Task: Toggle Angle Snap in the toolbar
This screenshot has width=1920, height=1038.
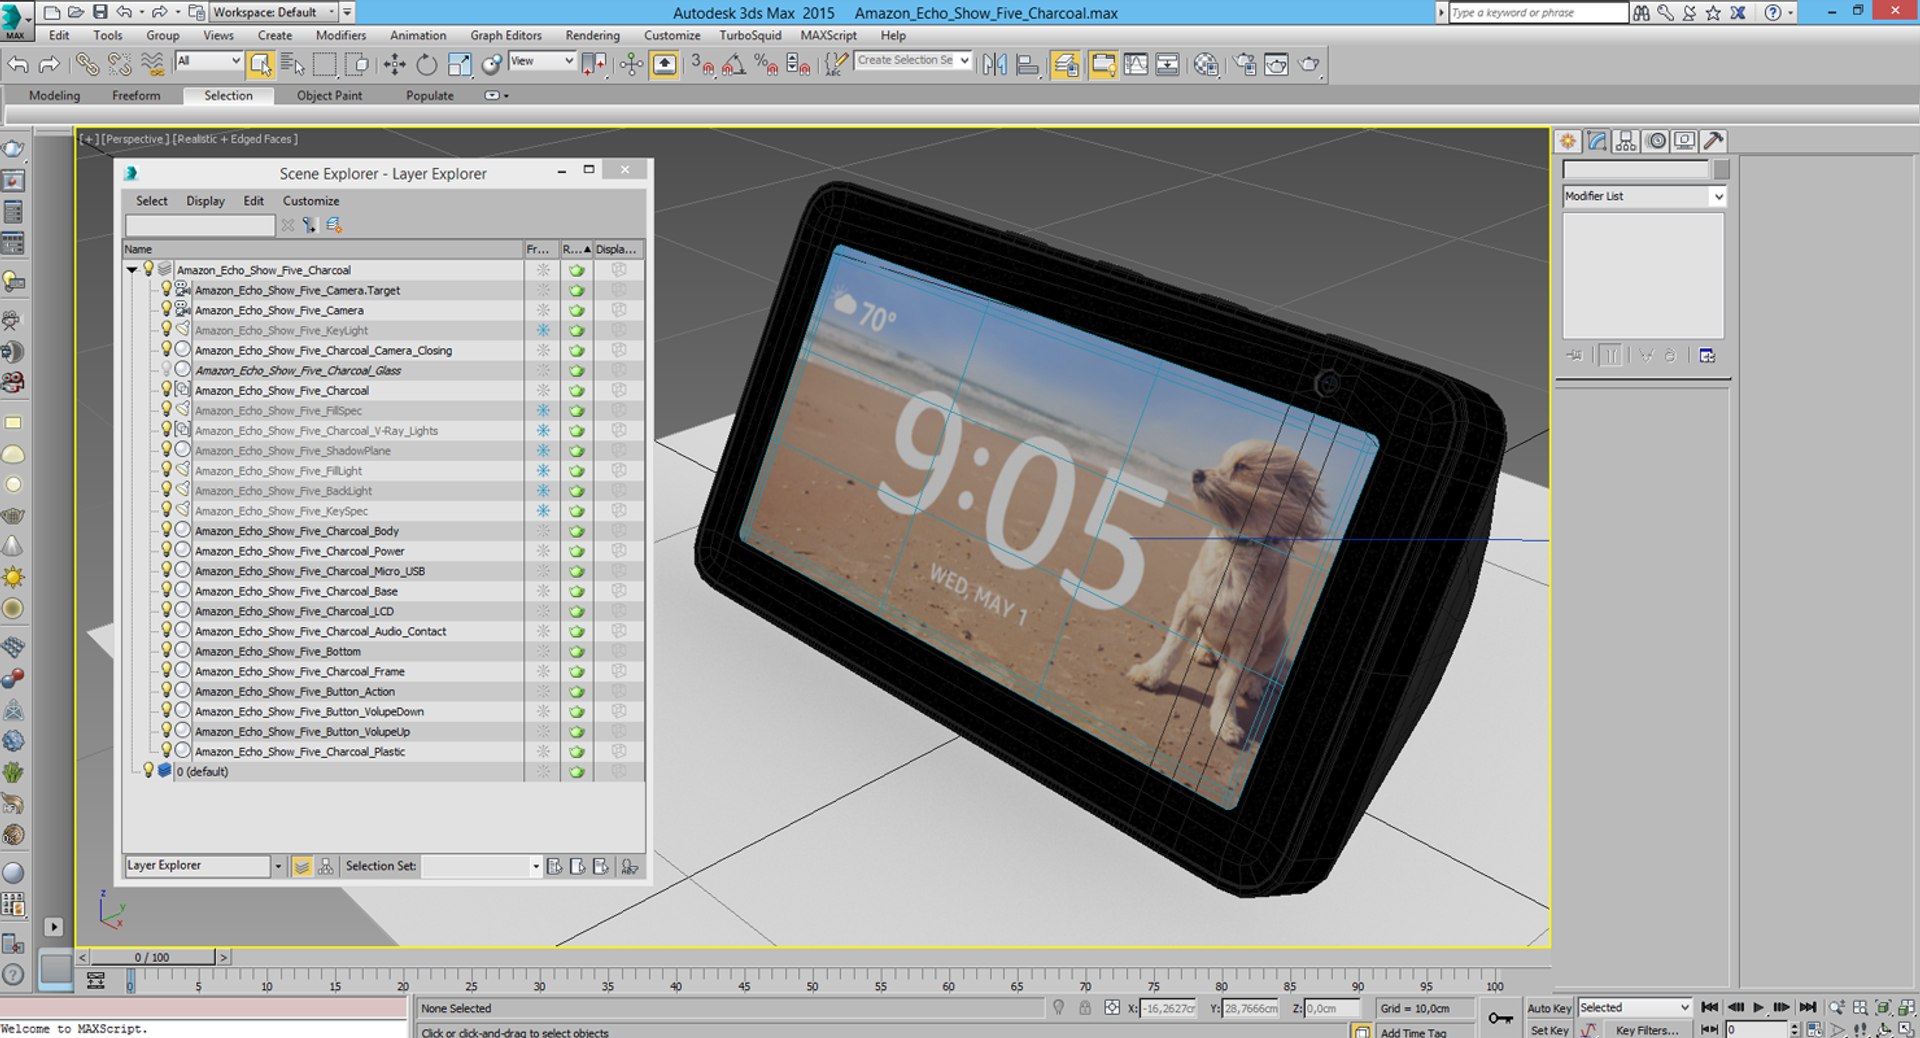Action: pyautogui.click(x=733, y=65)
